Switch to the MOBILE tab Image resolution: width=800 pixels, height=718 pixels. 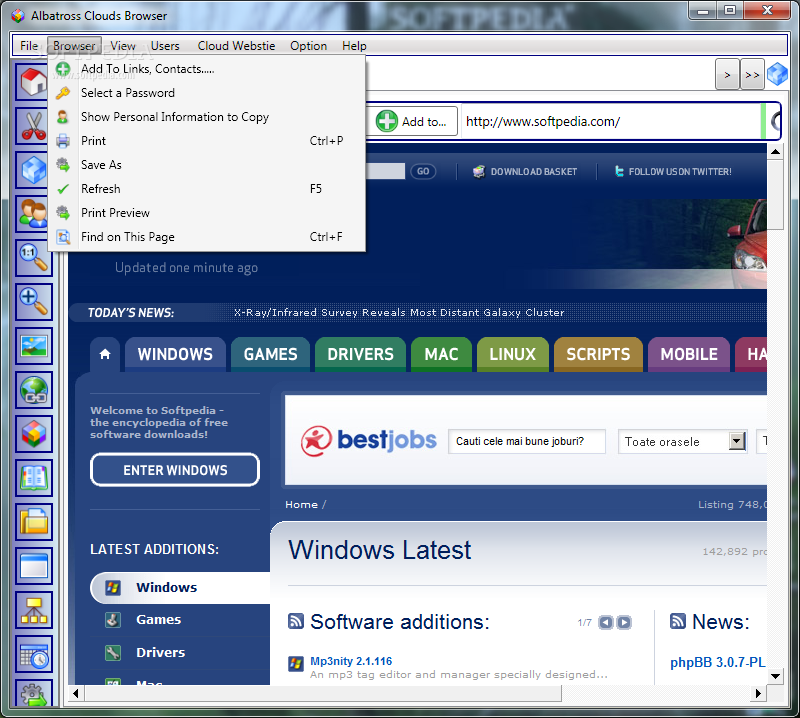[x=689, y=354]
